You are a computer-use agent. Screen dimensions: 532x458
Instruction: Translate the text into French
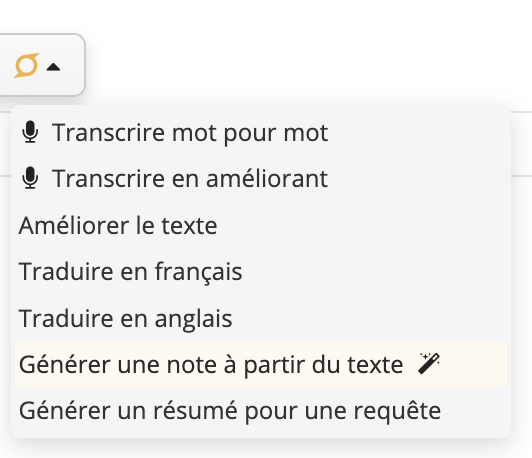261,271
